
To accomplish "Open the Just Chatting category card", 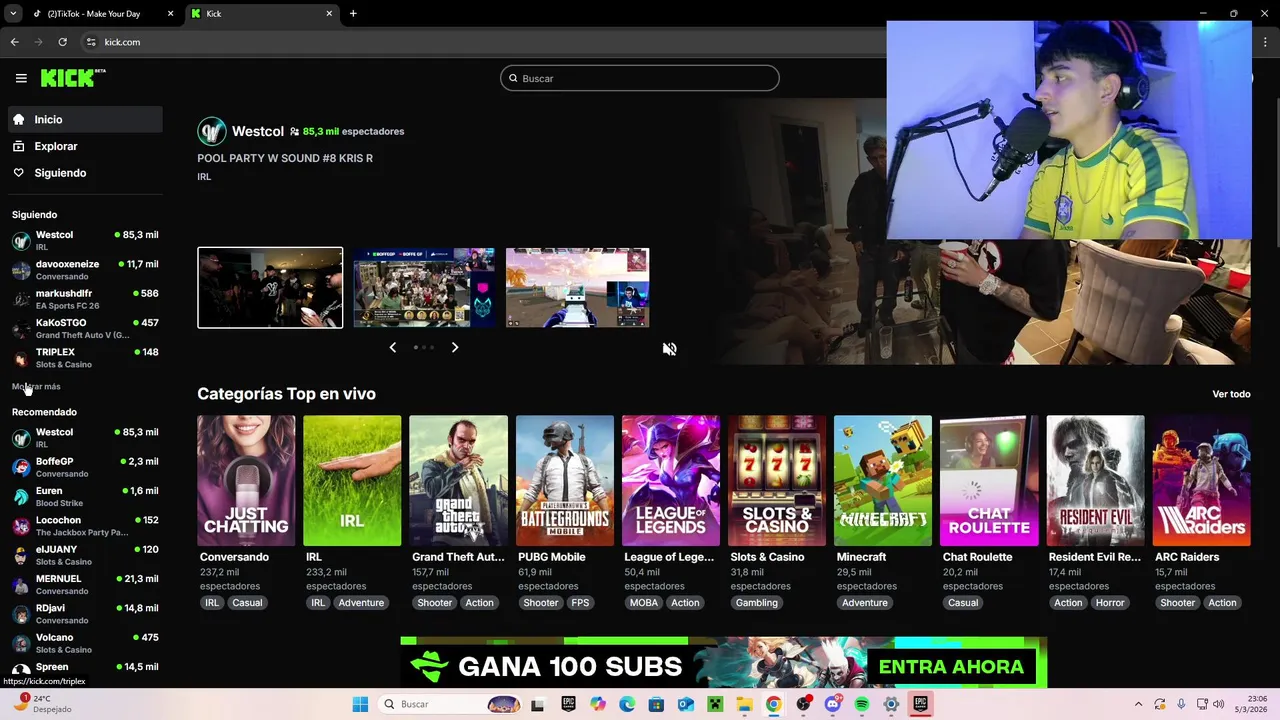I will click(x=246, y=481).
